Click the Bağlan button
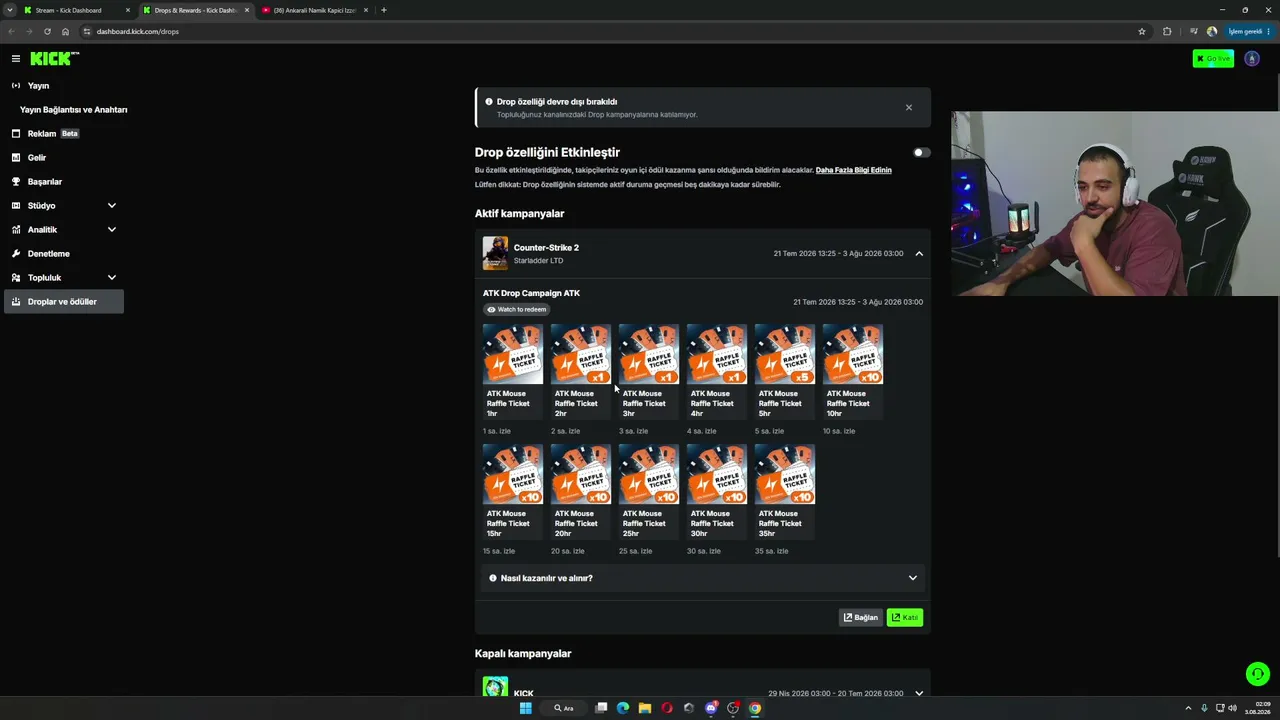 point(861,618)
